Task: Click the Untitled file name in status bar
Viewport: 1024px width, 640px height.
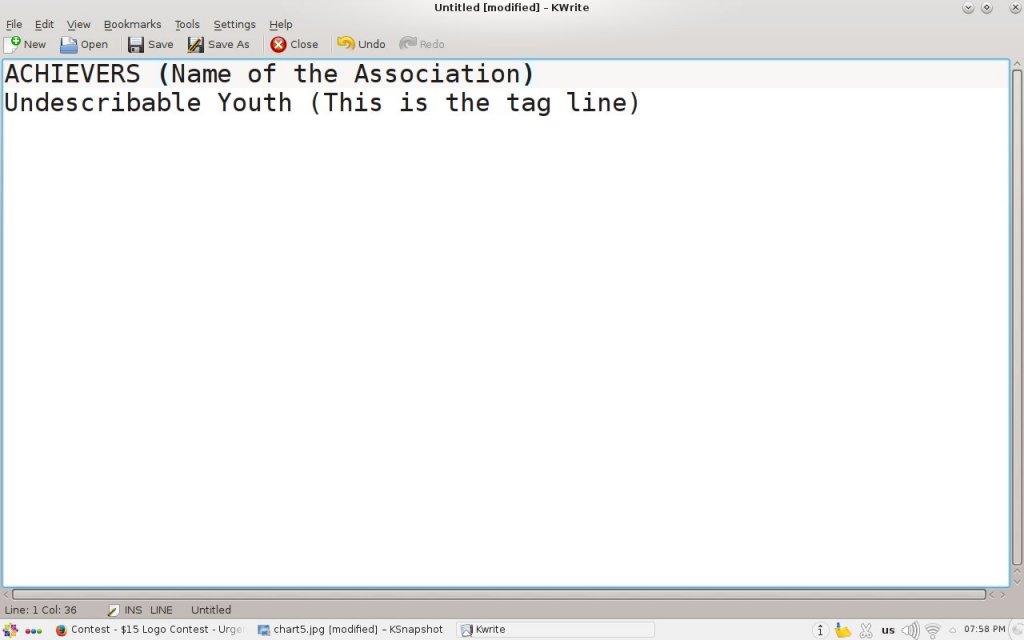Action: 211,610
